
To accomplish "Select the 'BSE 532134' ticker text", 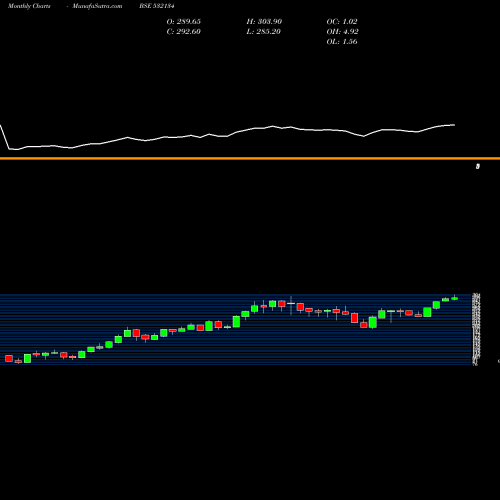I will (157, 6).
